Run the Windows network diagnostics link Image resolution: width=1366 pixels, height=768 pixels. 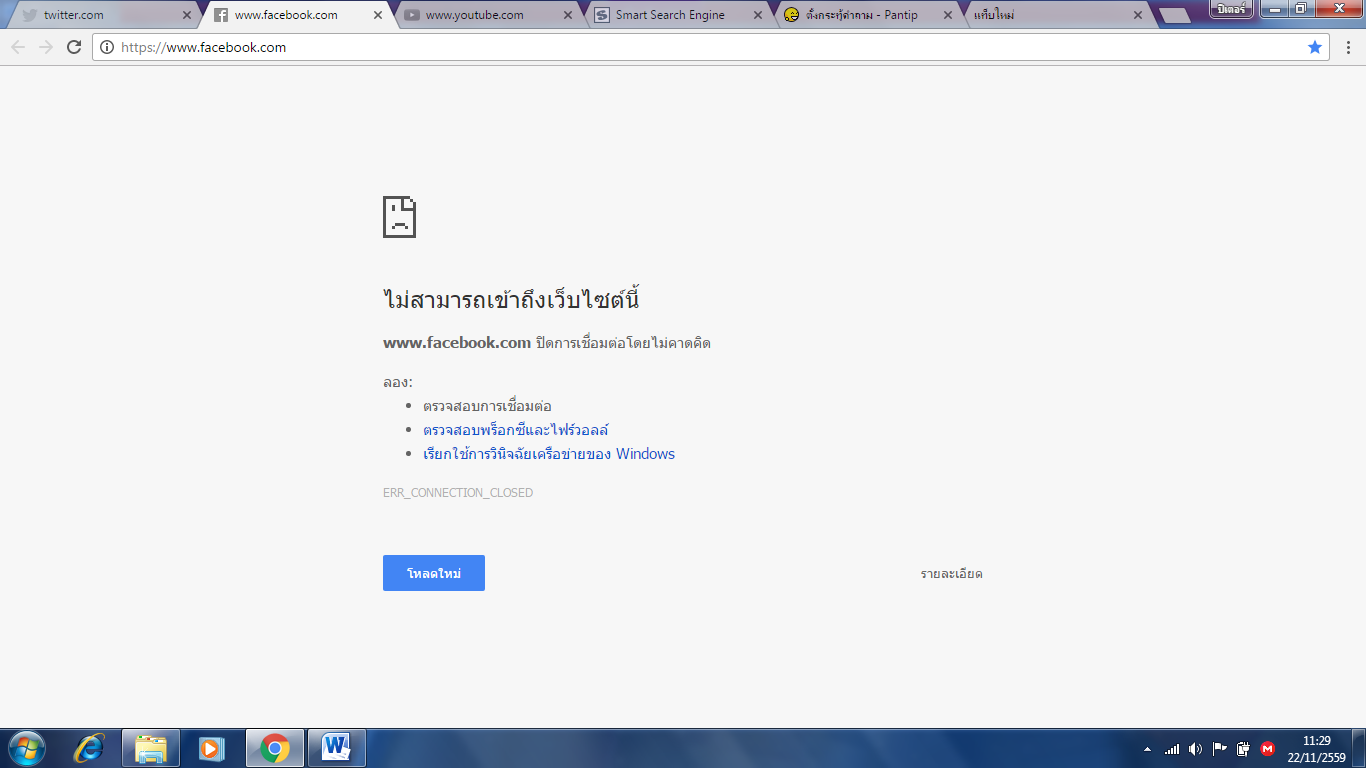tap(549, 454)
